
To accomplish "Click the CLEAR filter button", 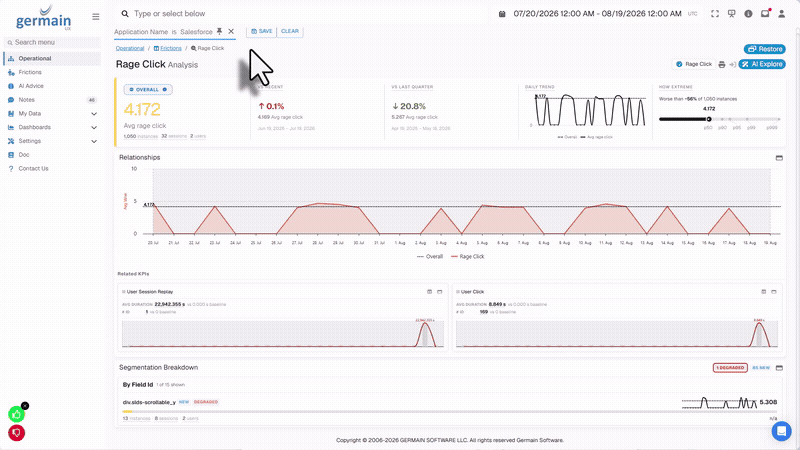I will click(x=290, y=31).
